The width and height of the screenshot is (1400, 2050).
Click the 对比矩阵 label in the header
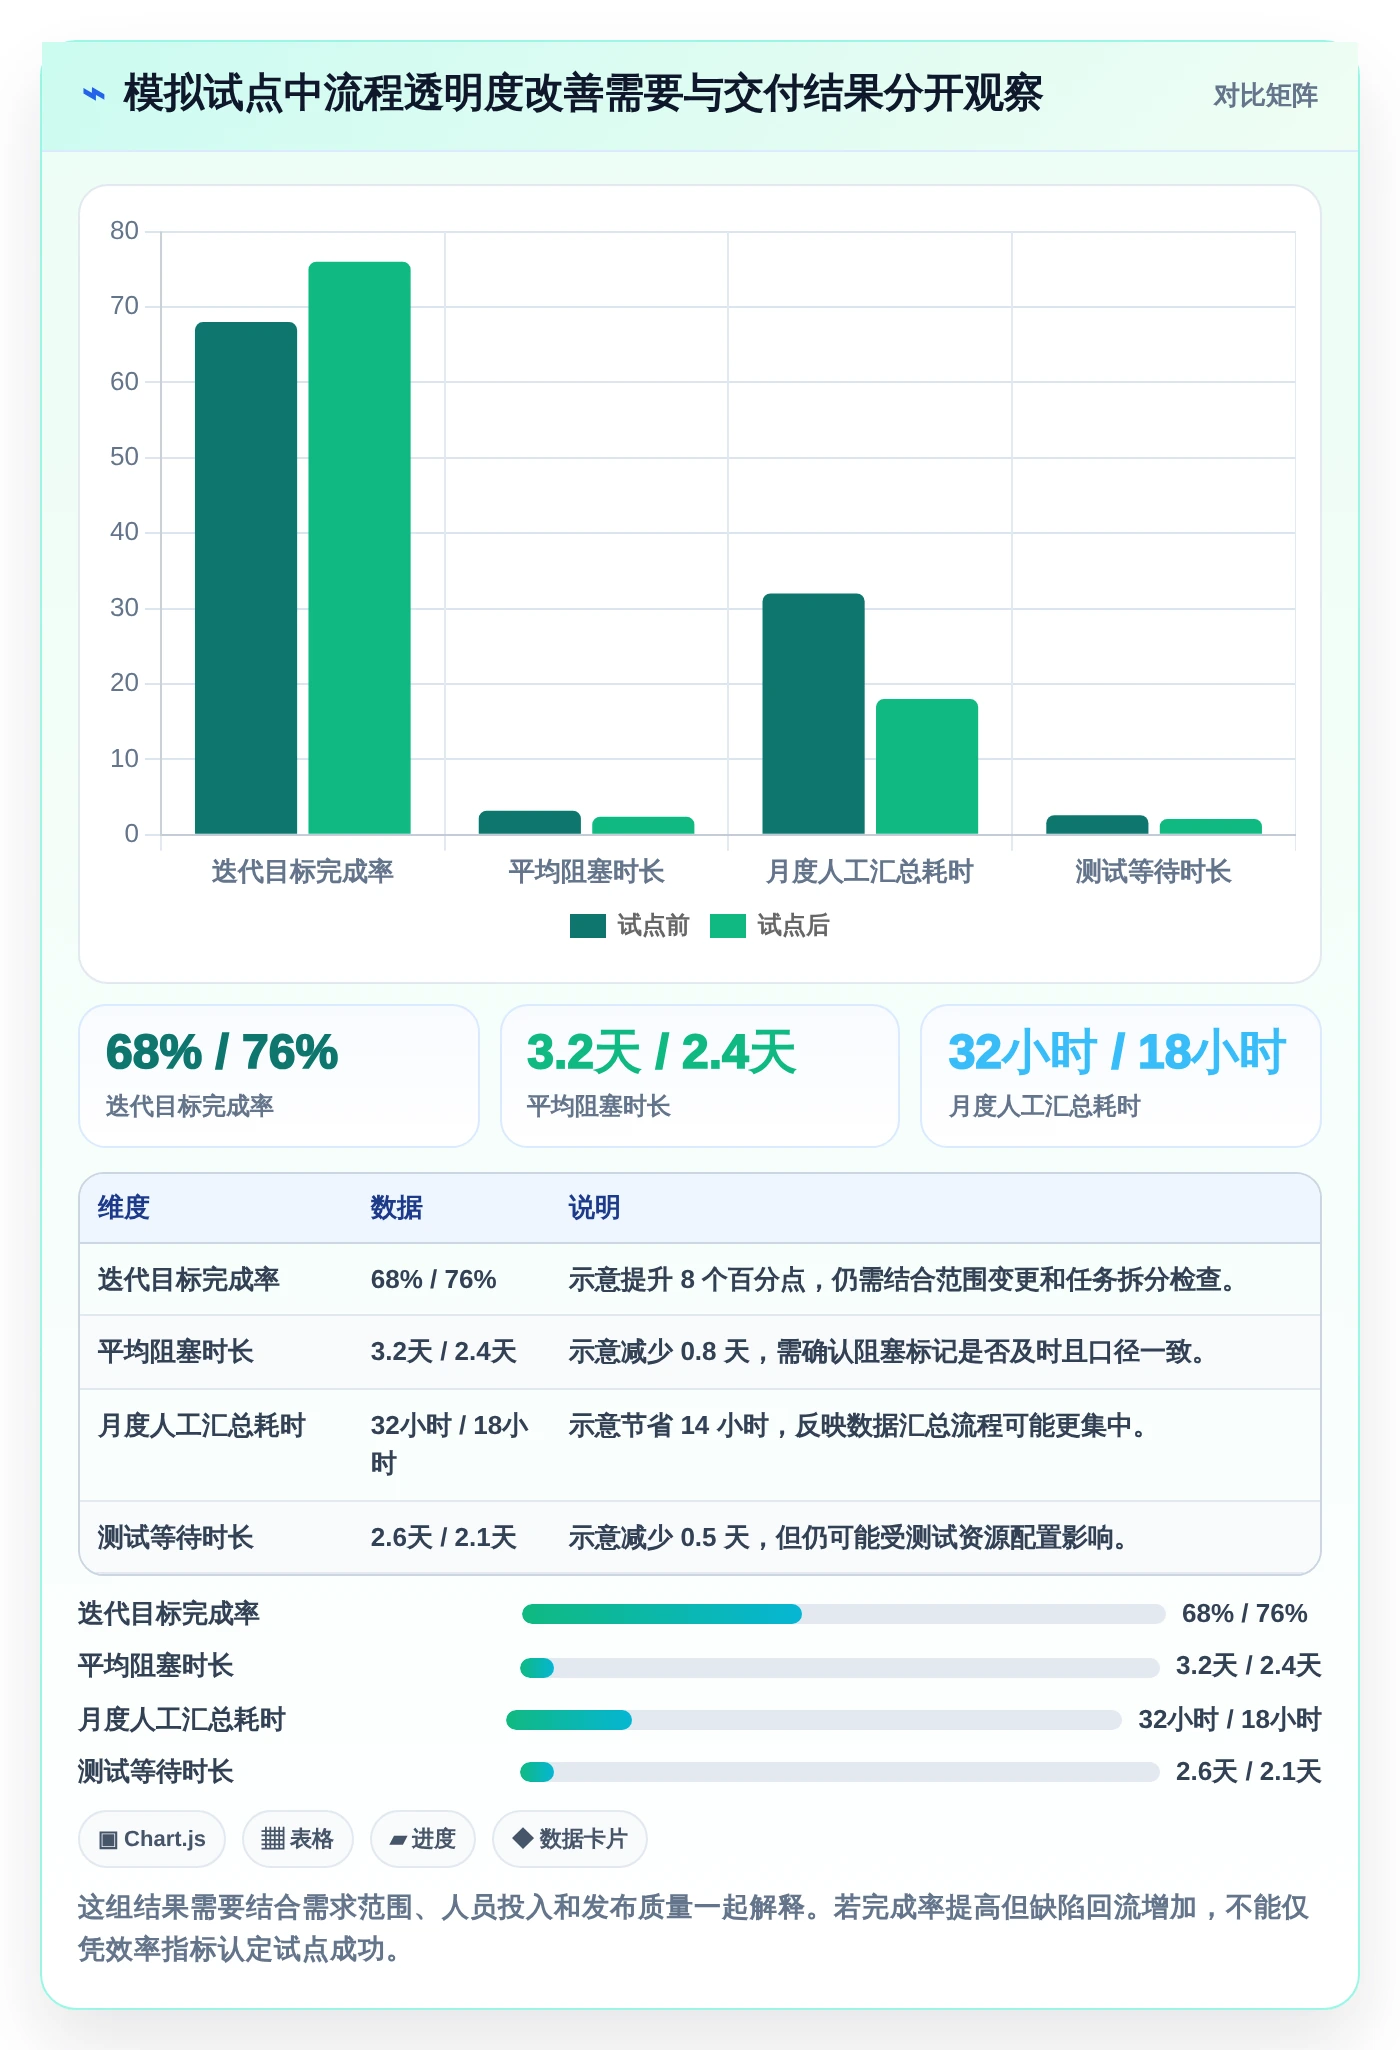1265,96
